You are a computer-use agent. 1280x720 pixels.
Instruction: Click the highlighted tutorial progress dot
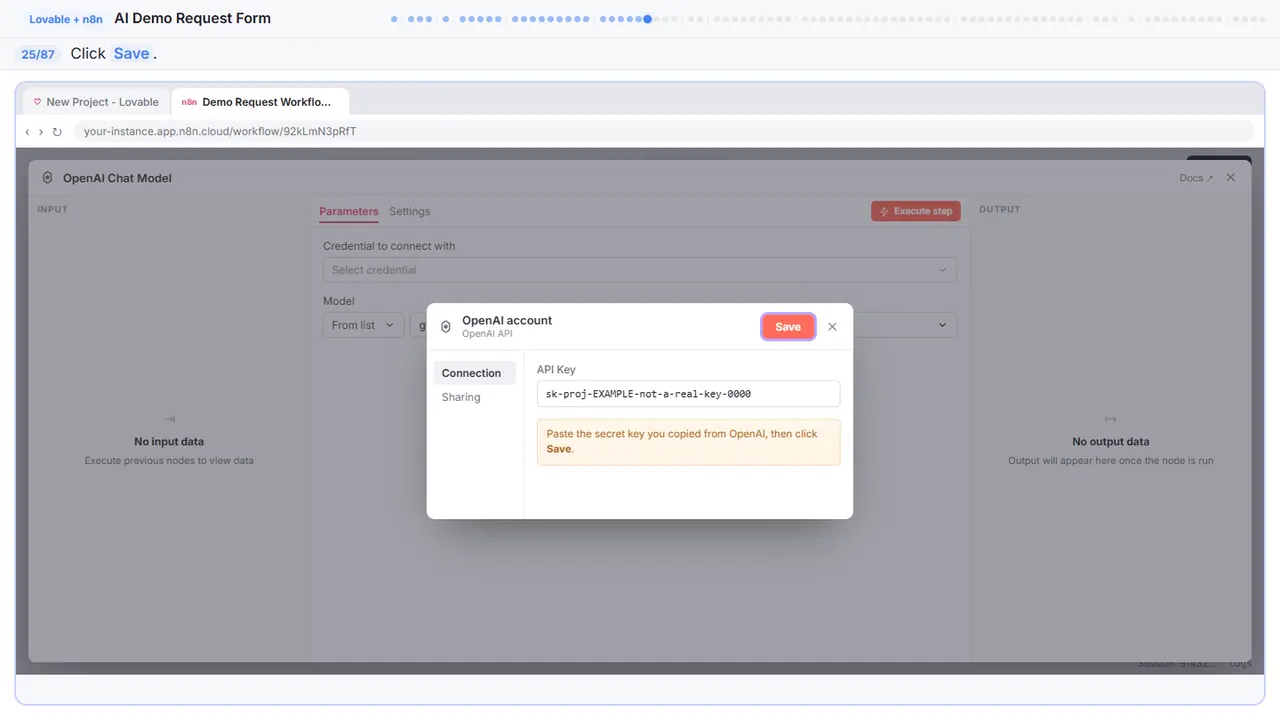click(x=648, y=19)
